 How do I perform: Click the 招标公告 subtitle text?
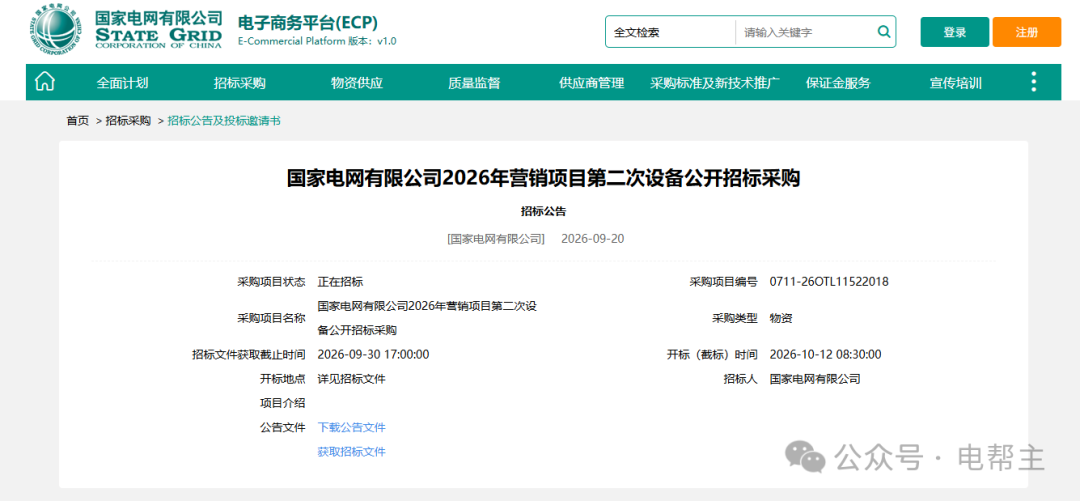543,211
